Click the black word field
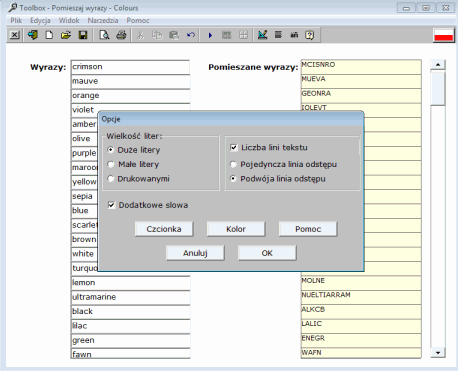 click(130, 311)
